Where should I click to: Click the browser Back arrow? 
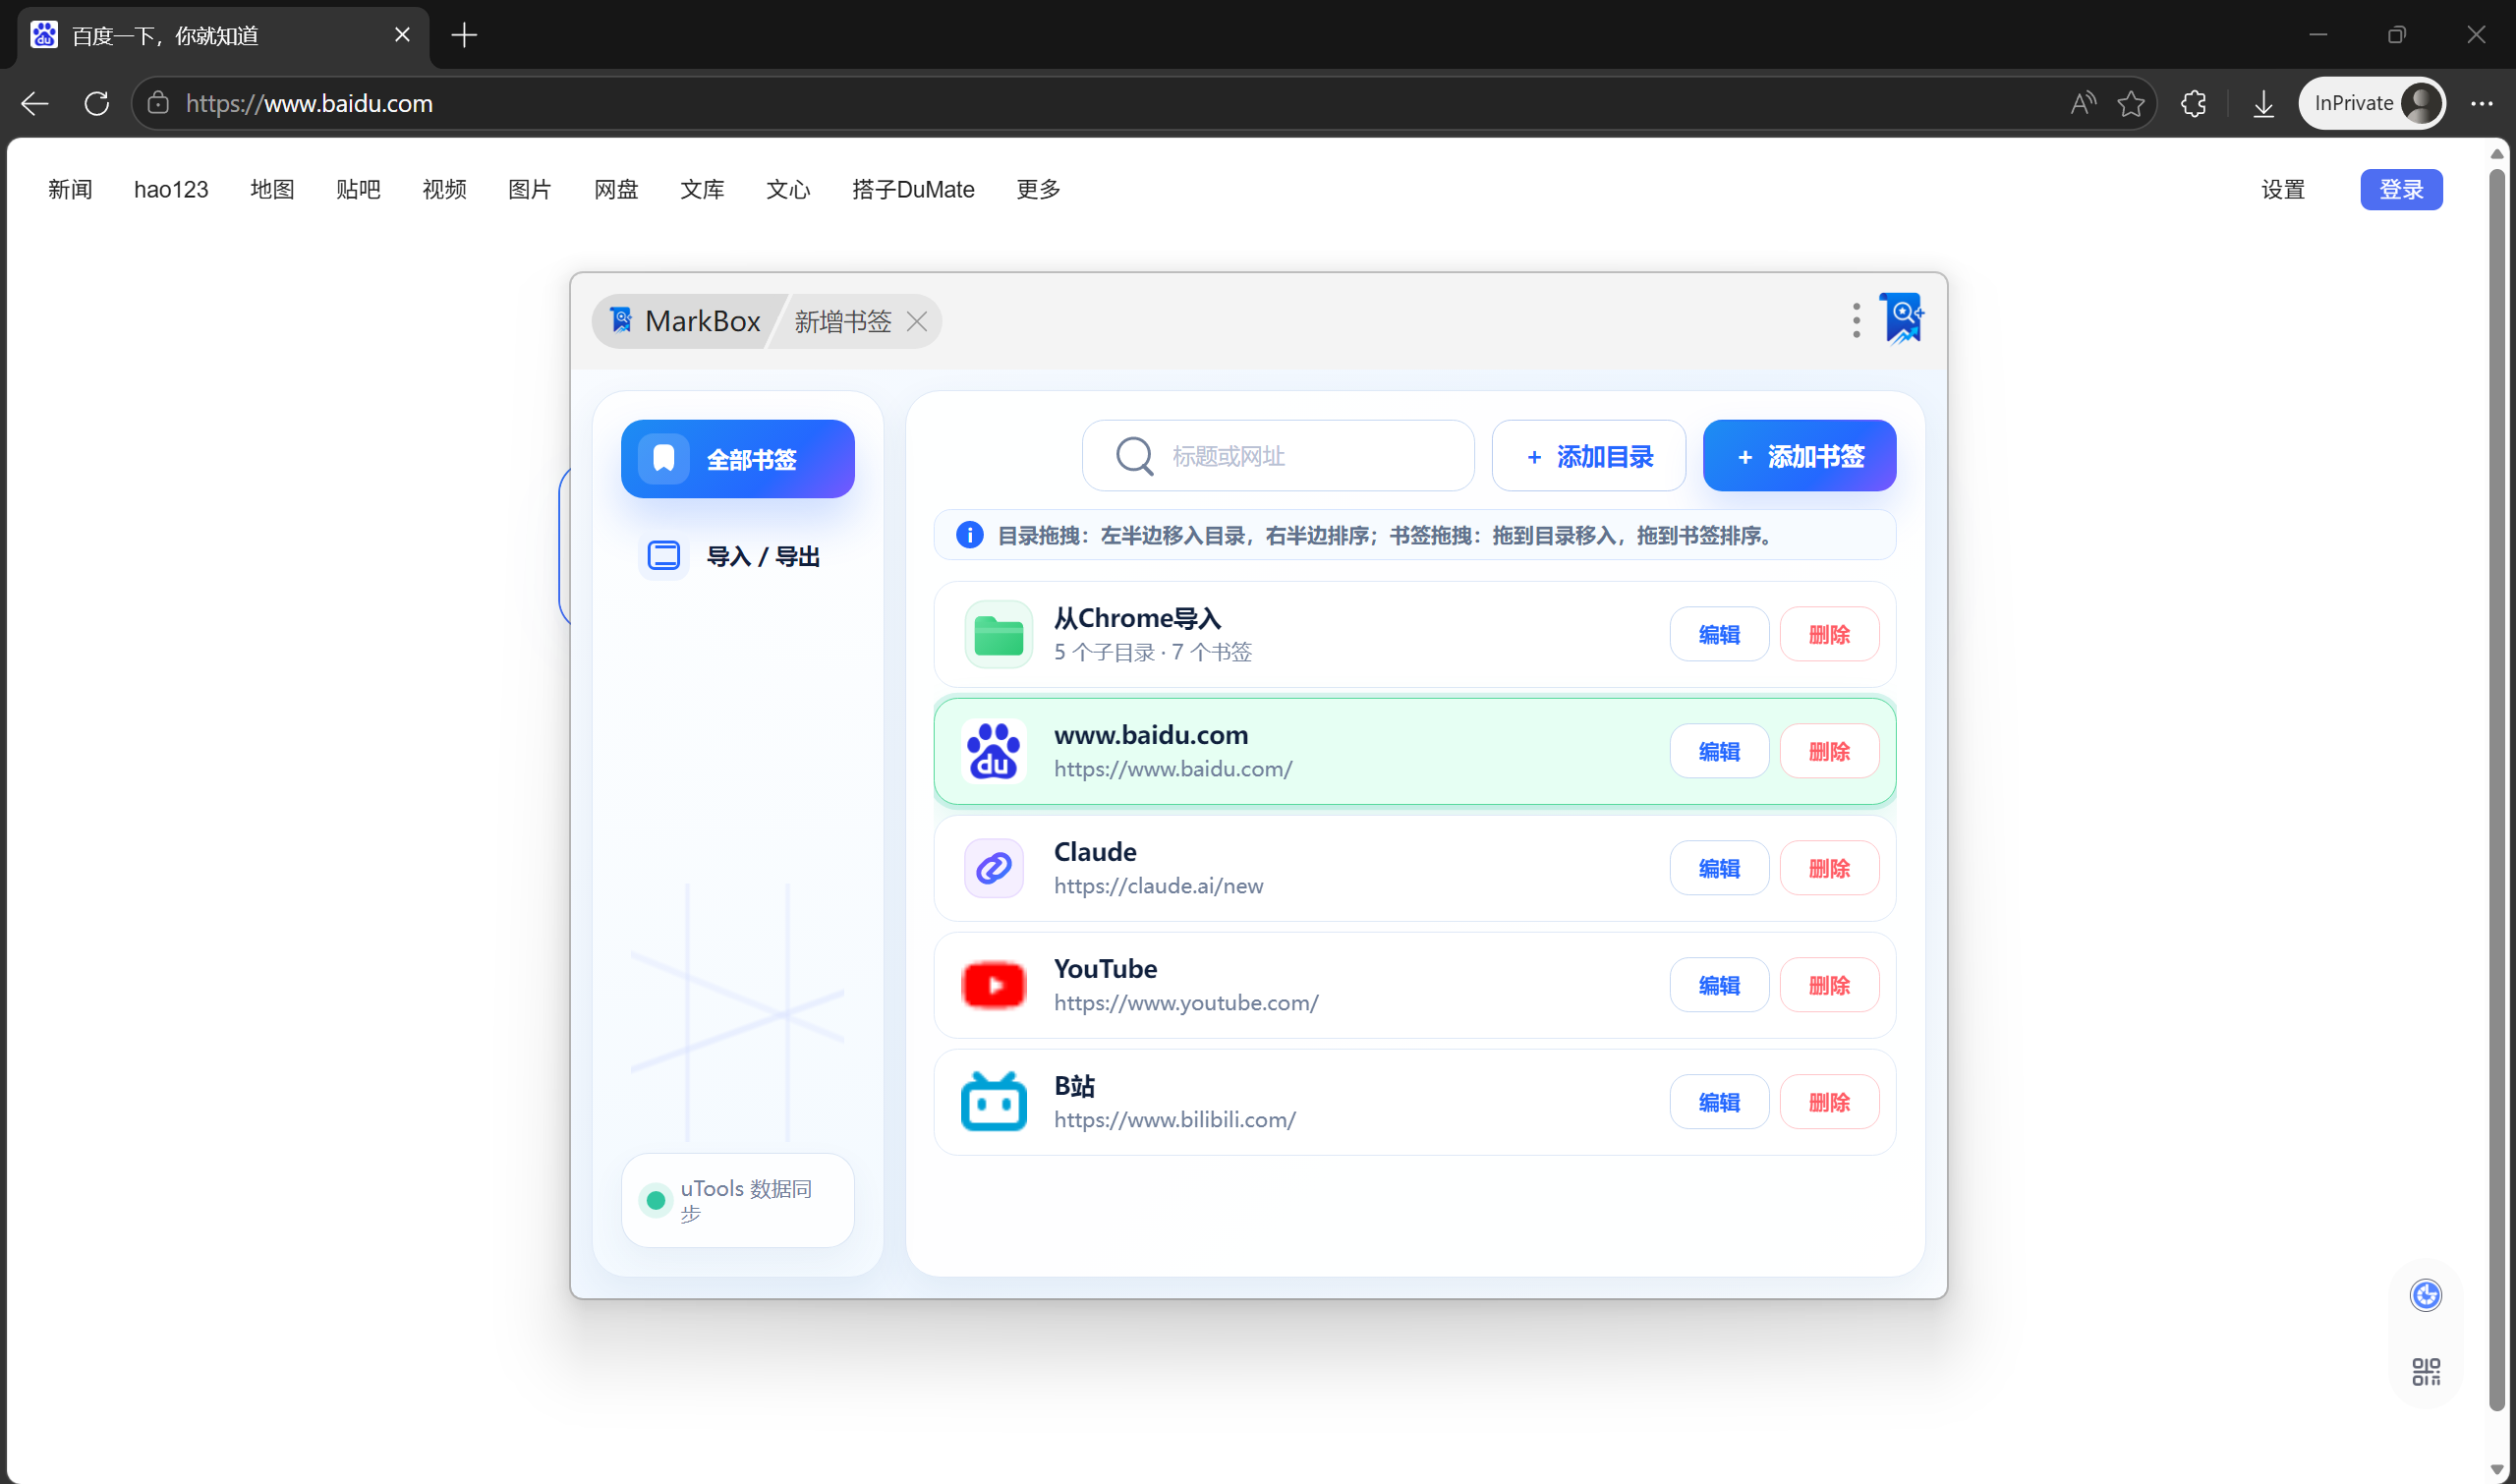(x=35, y=103)
